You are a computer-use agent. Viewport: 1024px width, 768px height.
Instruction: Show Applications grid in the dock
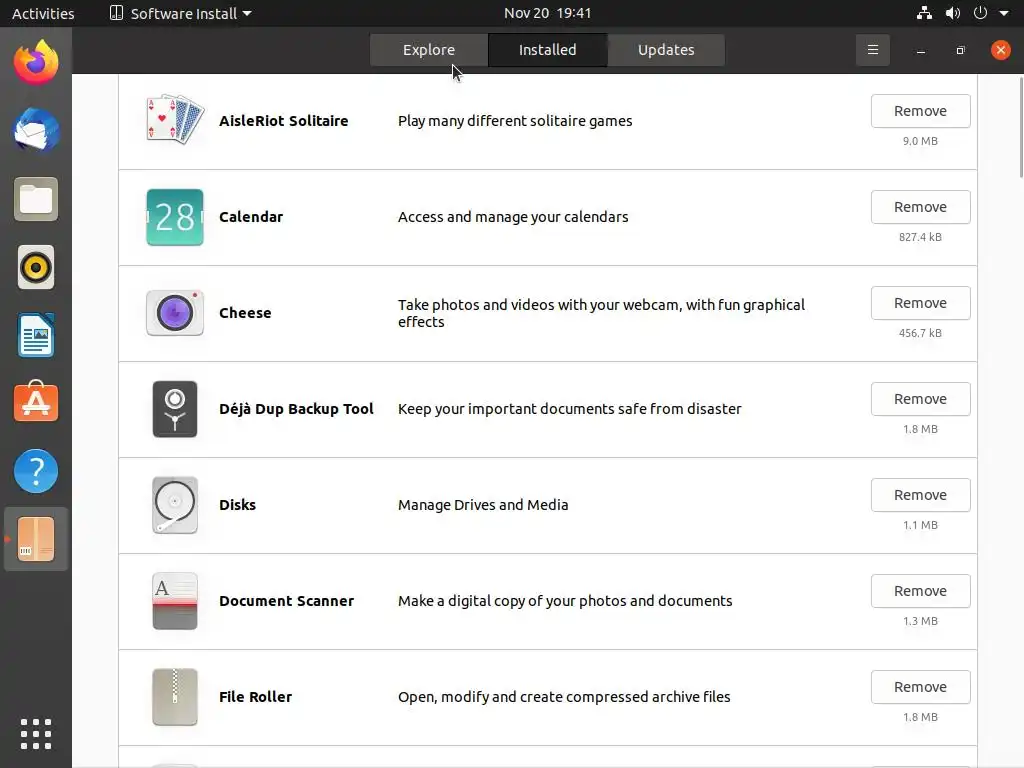click(x=36, y=733)
